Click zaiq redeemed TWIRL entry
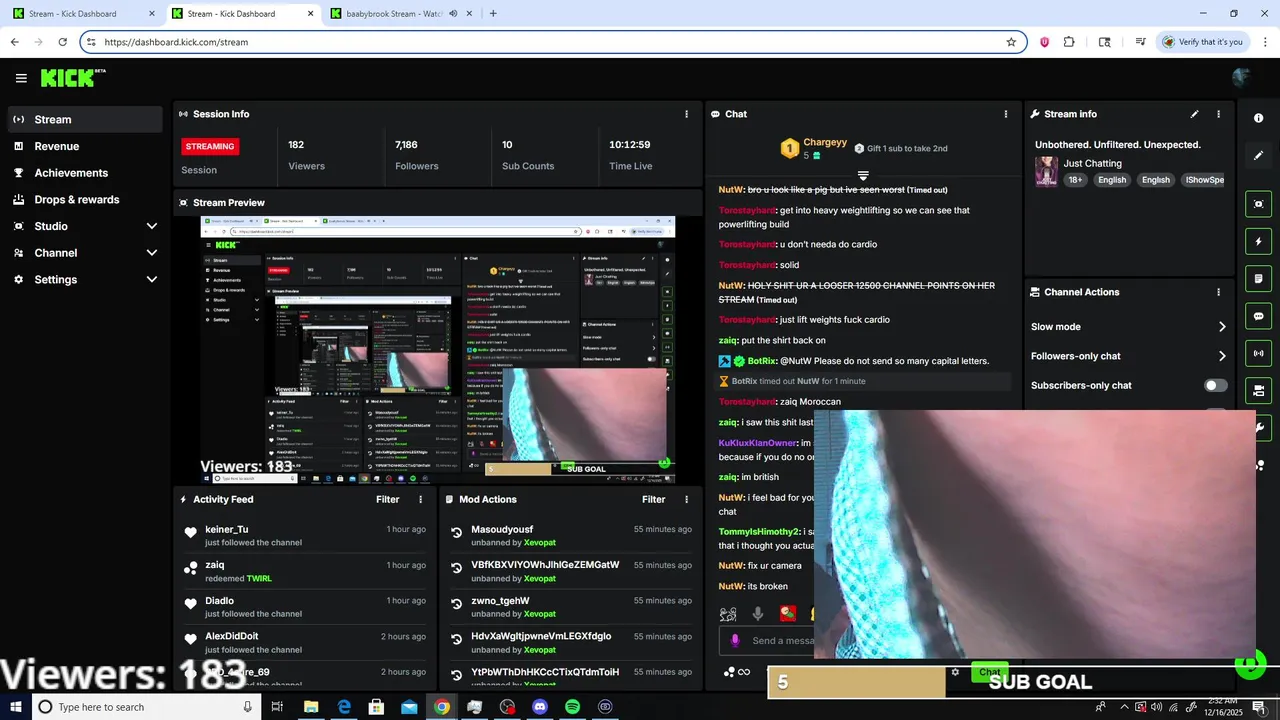 [x=305, y=571]
